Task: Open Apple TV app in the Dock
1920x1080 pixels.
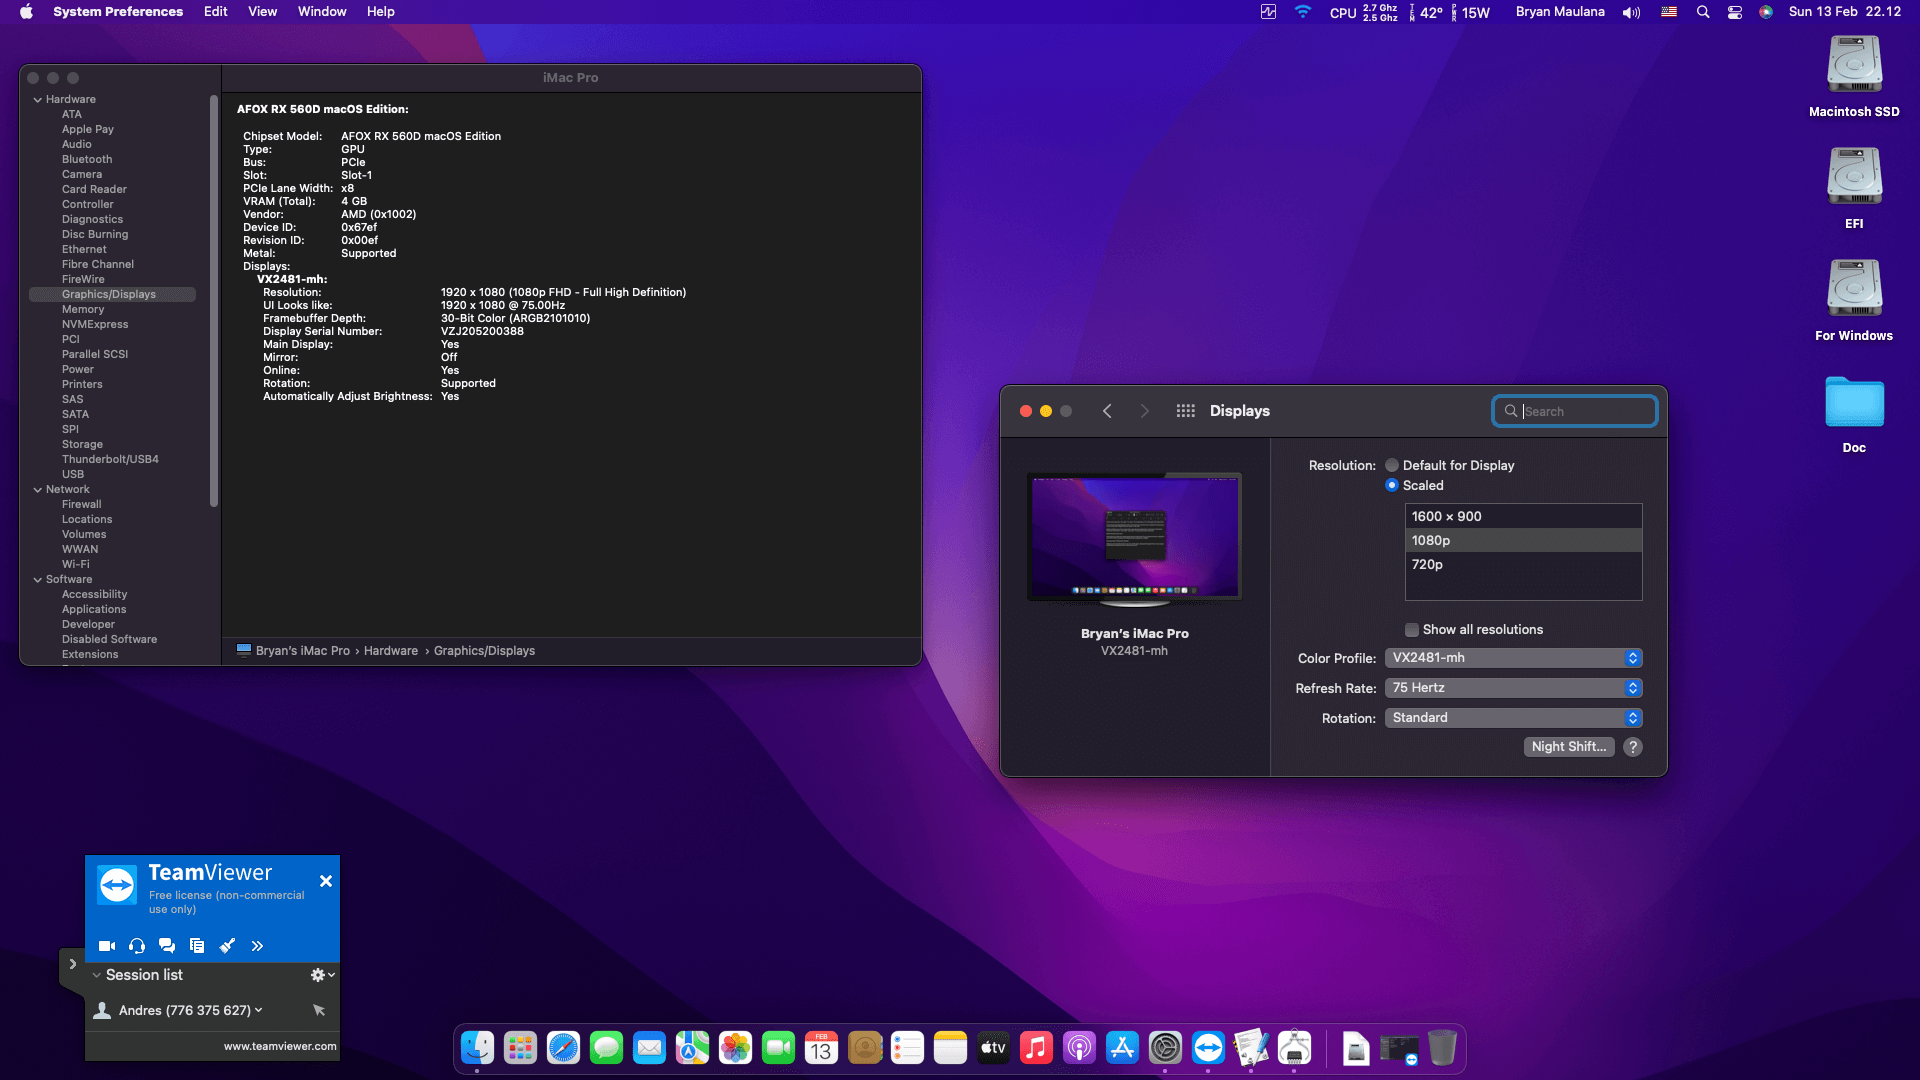Action: pyautogui.click(x=993, y=1048)
